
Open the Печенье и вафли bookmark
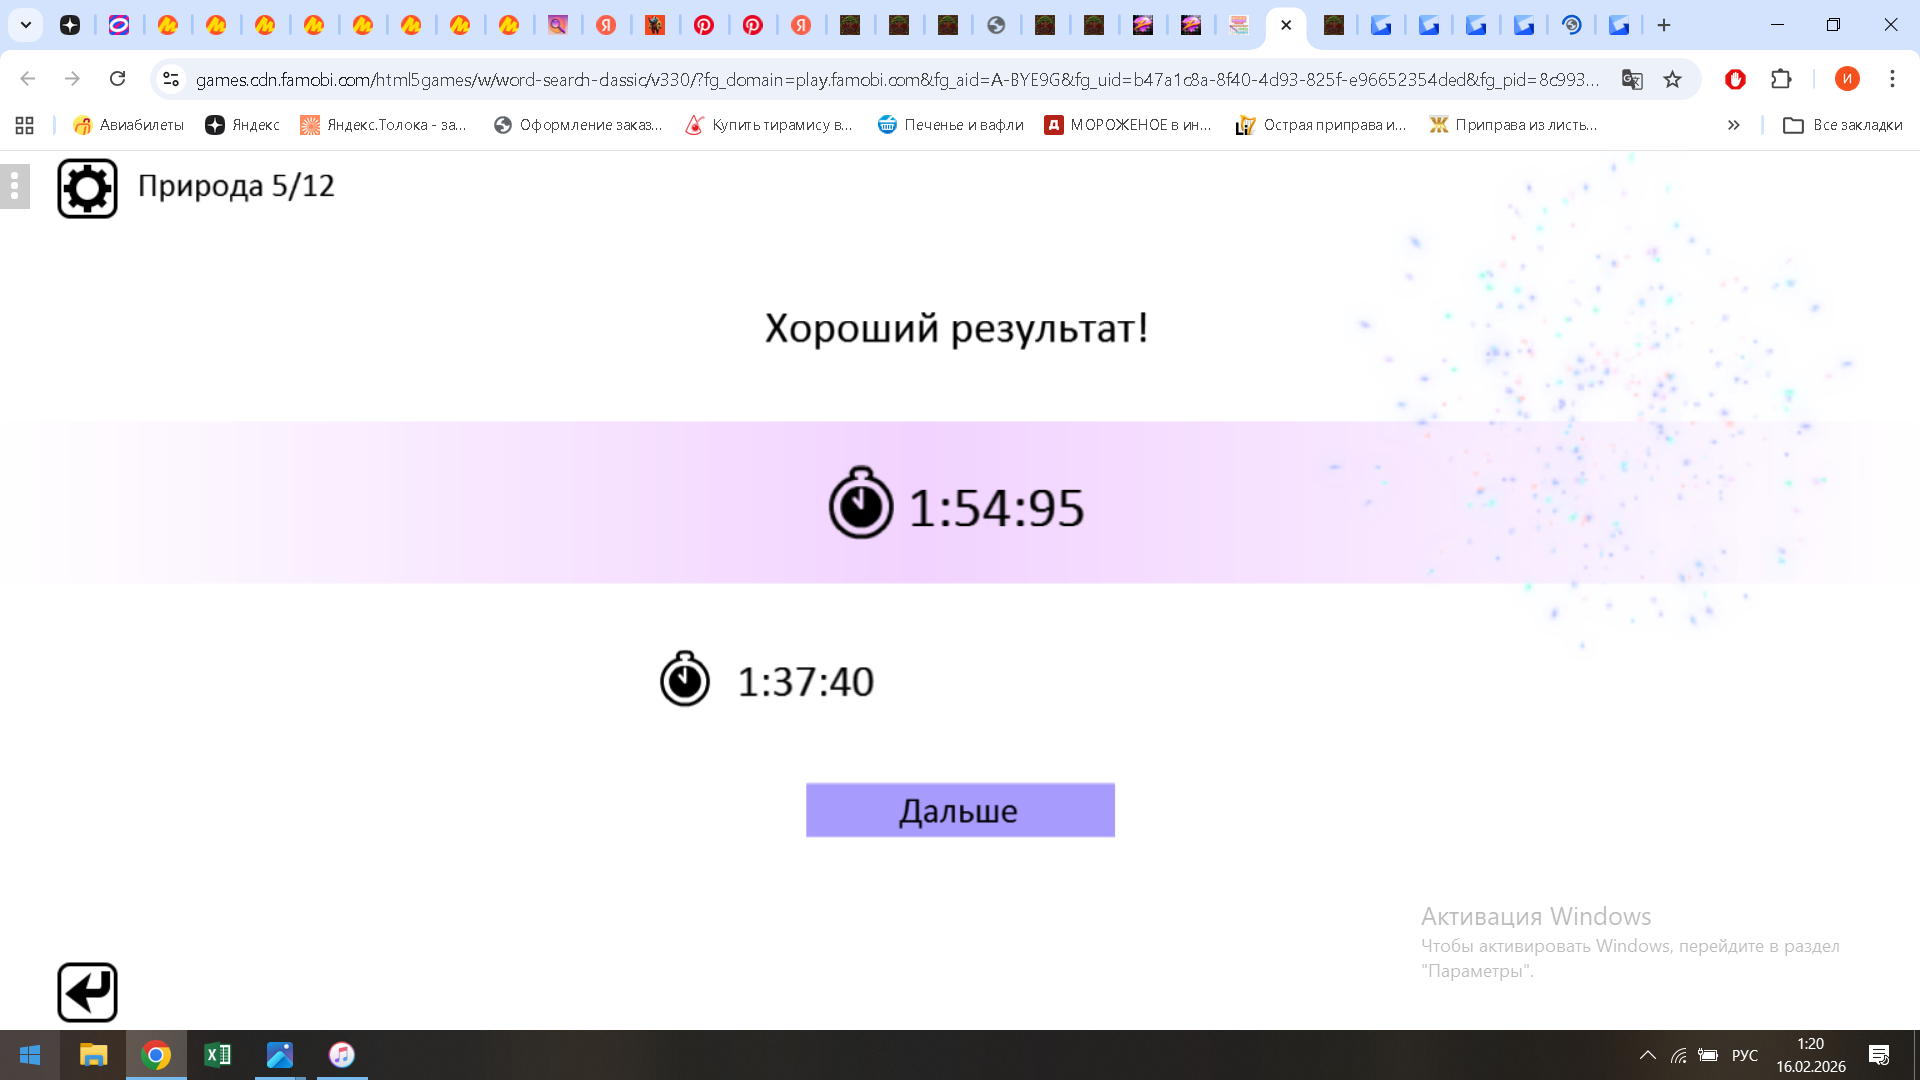click(x=950, y=125)
